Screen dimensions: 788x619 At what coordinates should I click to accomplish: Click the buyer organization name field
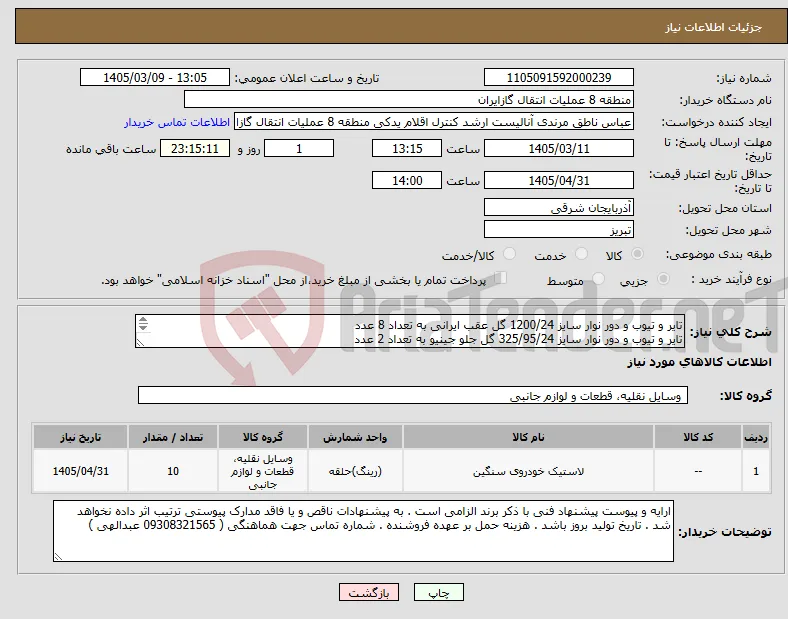409,99
